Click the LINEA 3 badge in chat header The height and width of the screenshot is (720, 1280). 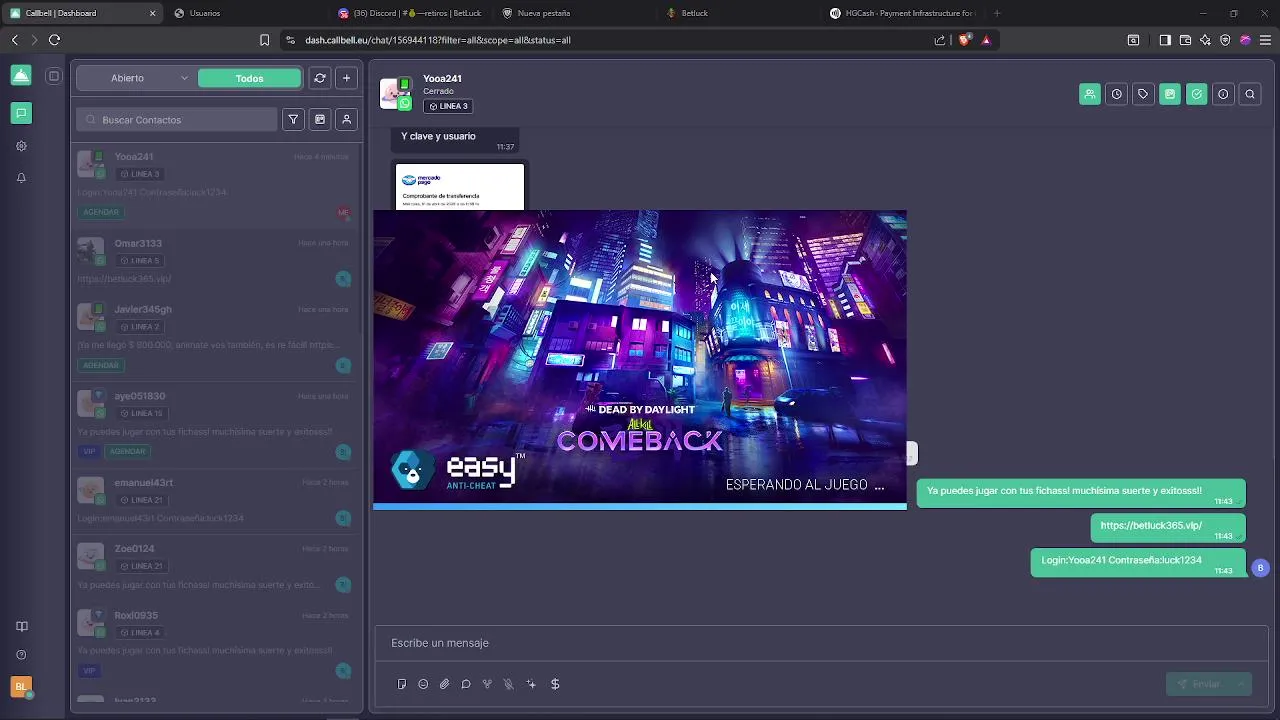pos(447,106)
